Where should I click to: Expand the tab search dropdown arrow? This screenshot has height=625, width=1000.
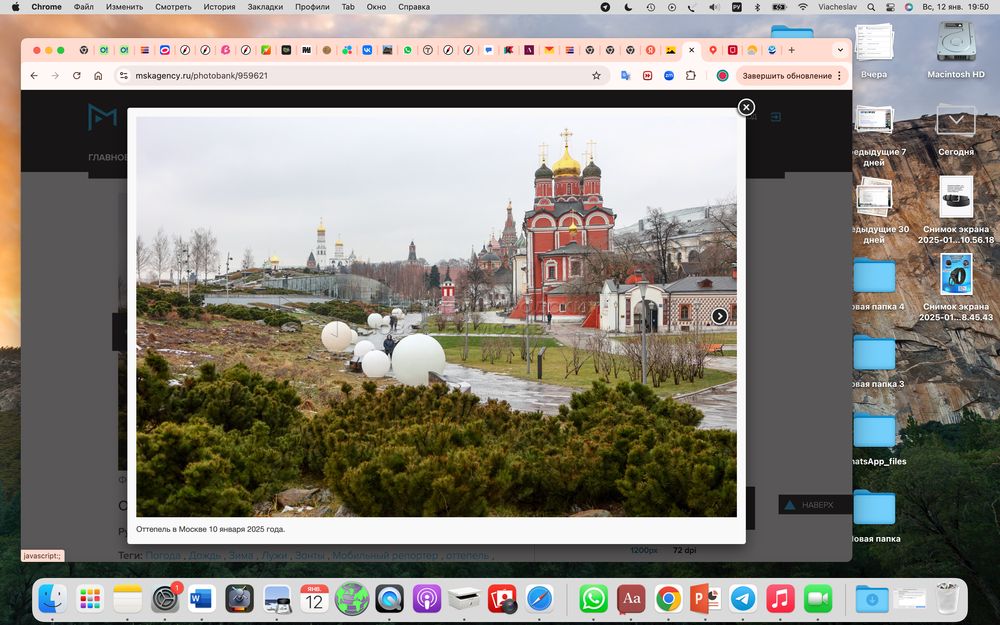click(840, 49)
